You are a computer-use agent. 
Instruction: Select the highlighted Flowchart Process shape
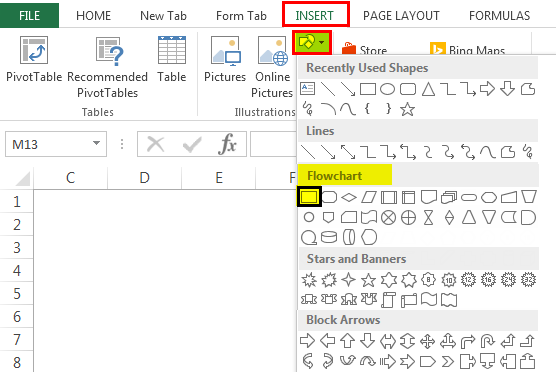(309, 197)
